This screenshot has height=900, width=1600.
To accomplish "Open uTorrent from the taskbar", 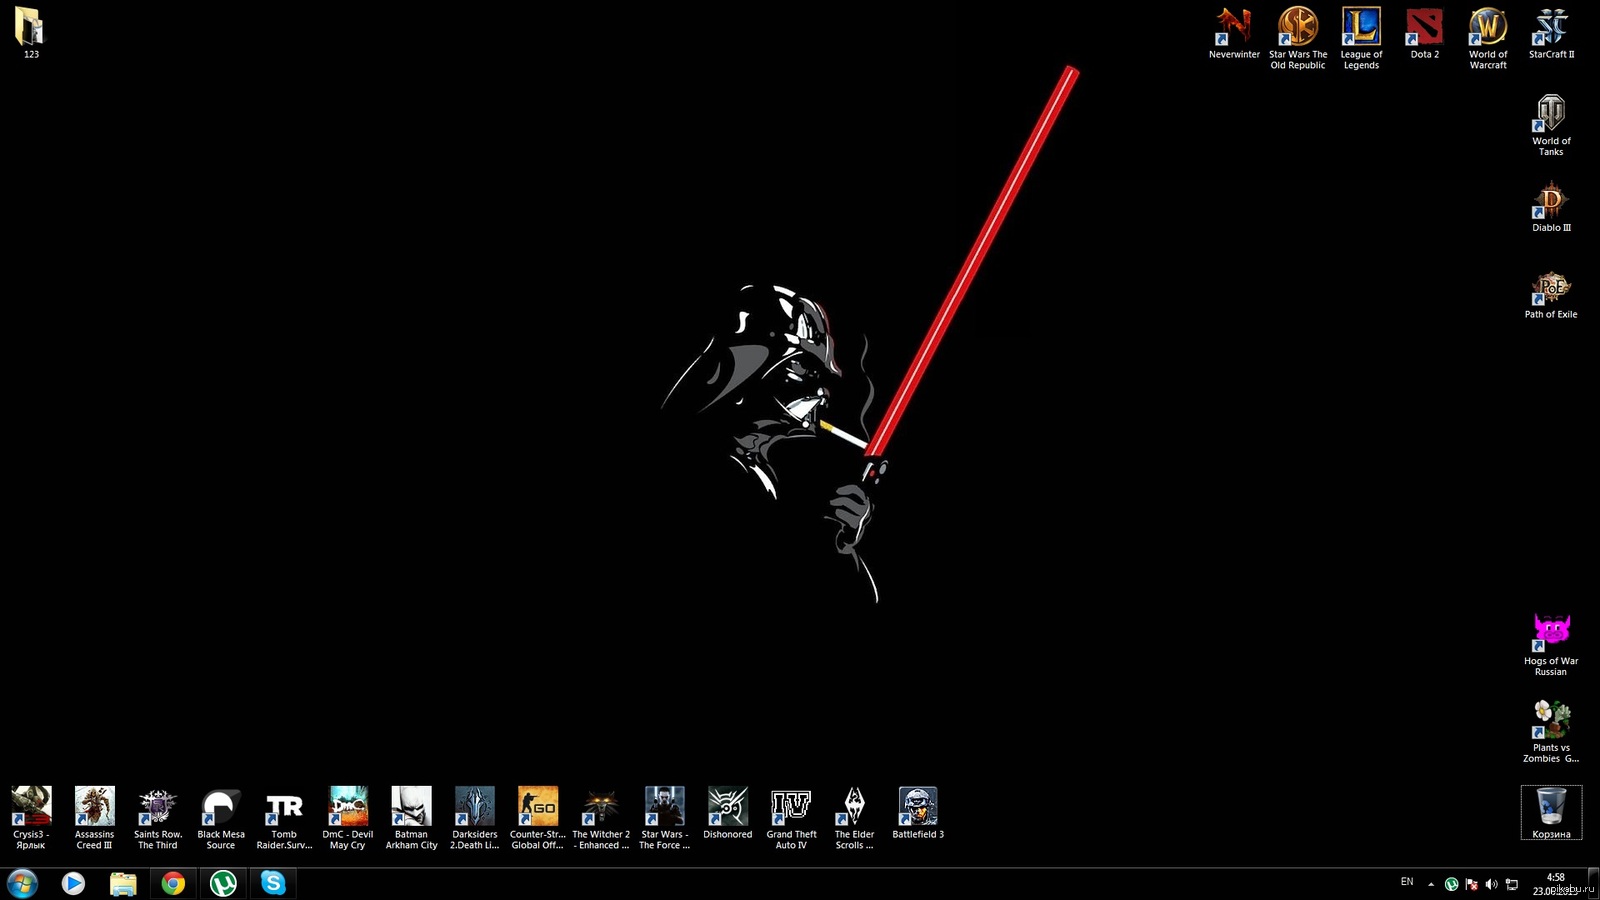I will (223, 883).
